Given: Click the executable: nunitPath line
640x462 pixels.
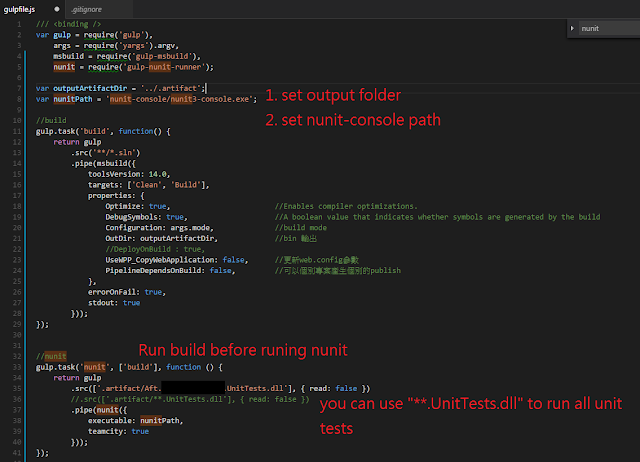Looking at the screenshot, I should click(x=136, y=420).
